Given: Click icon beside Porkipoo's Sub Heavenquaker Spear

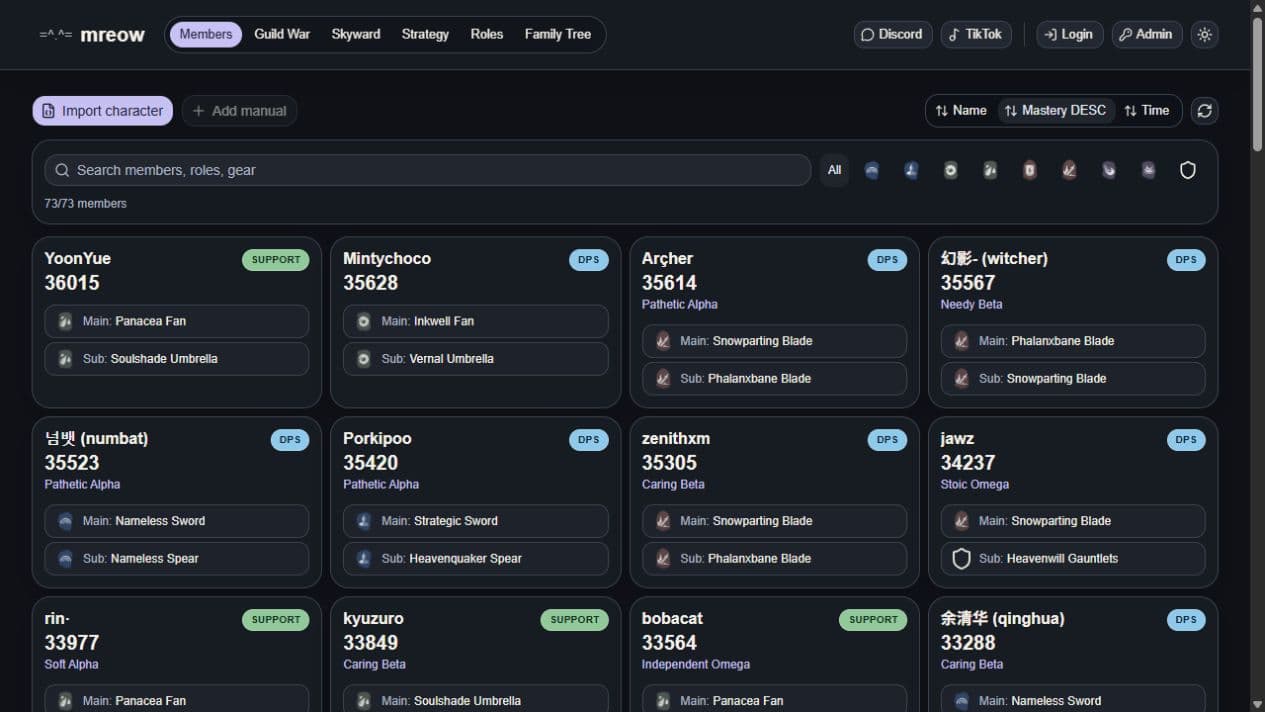Looking at the screenshot, I should (364, 559).
